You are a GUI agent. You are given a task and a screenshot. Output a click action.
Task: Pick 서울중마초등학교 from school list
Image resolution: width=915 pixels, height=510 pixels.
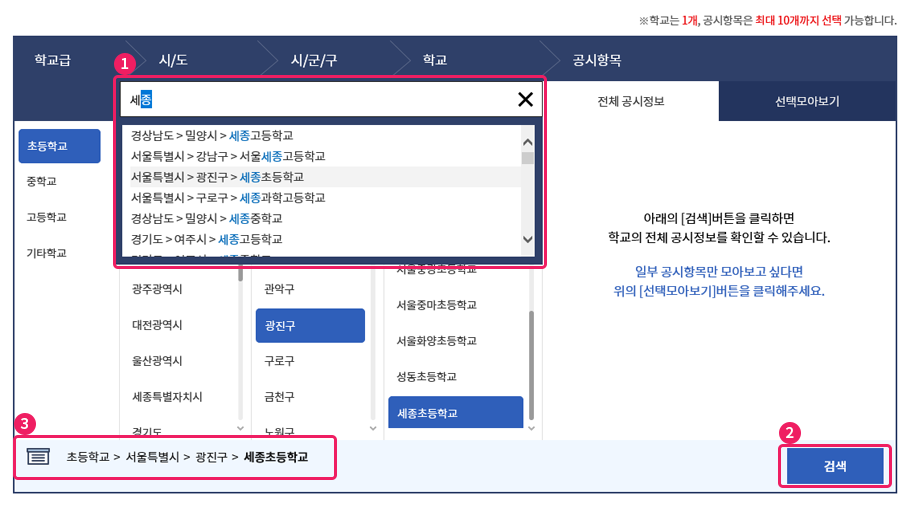pyautogui.click(x=436, y=305)
